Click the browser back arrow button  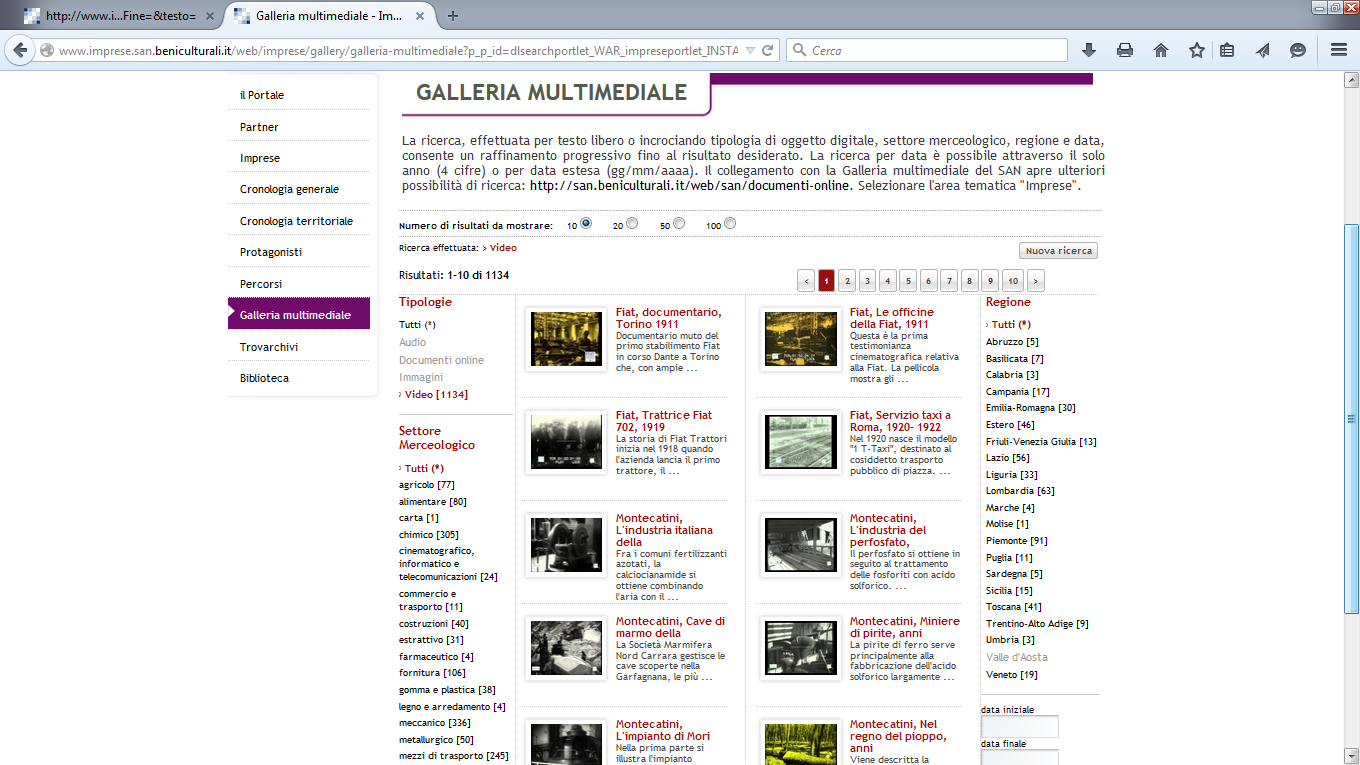(20, 50)
